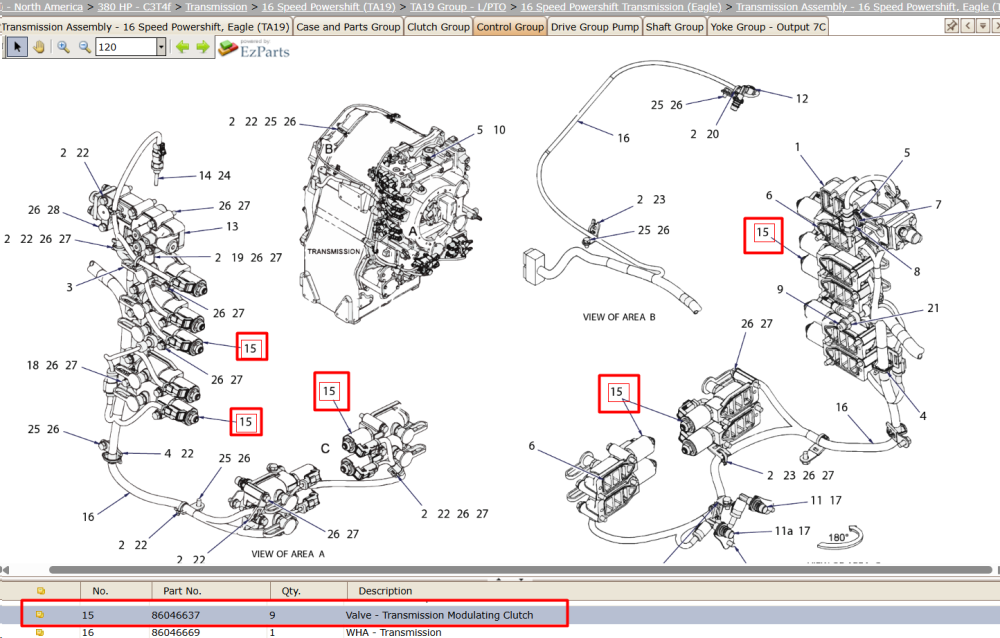Open the tab list dropdown arrow
The height and width of the screenshot is (638, 1000).
coord(983,26)
